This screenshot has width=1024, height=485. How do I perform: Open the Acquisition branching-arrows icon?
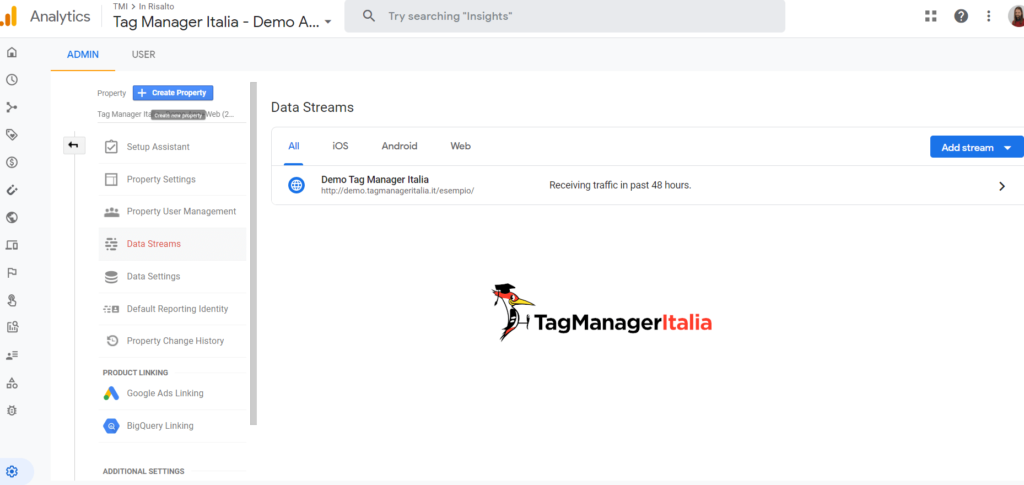coord(12,107)
